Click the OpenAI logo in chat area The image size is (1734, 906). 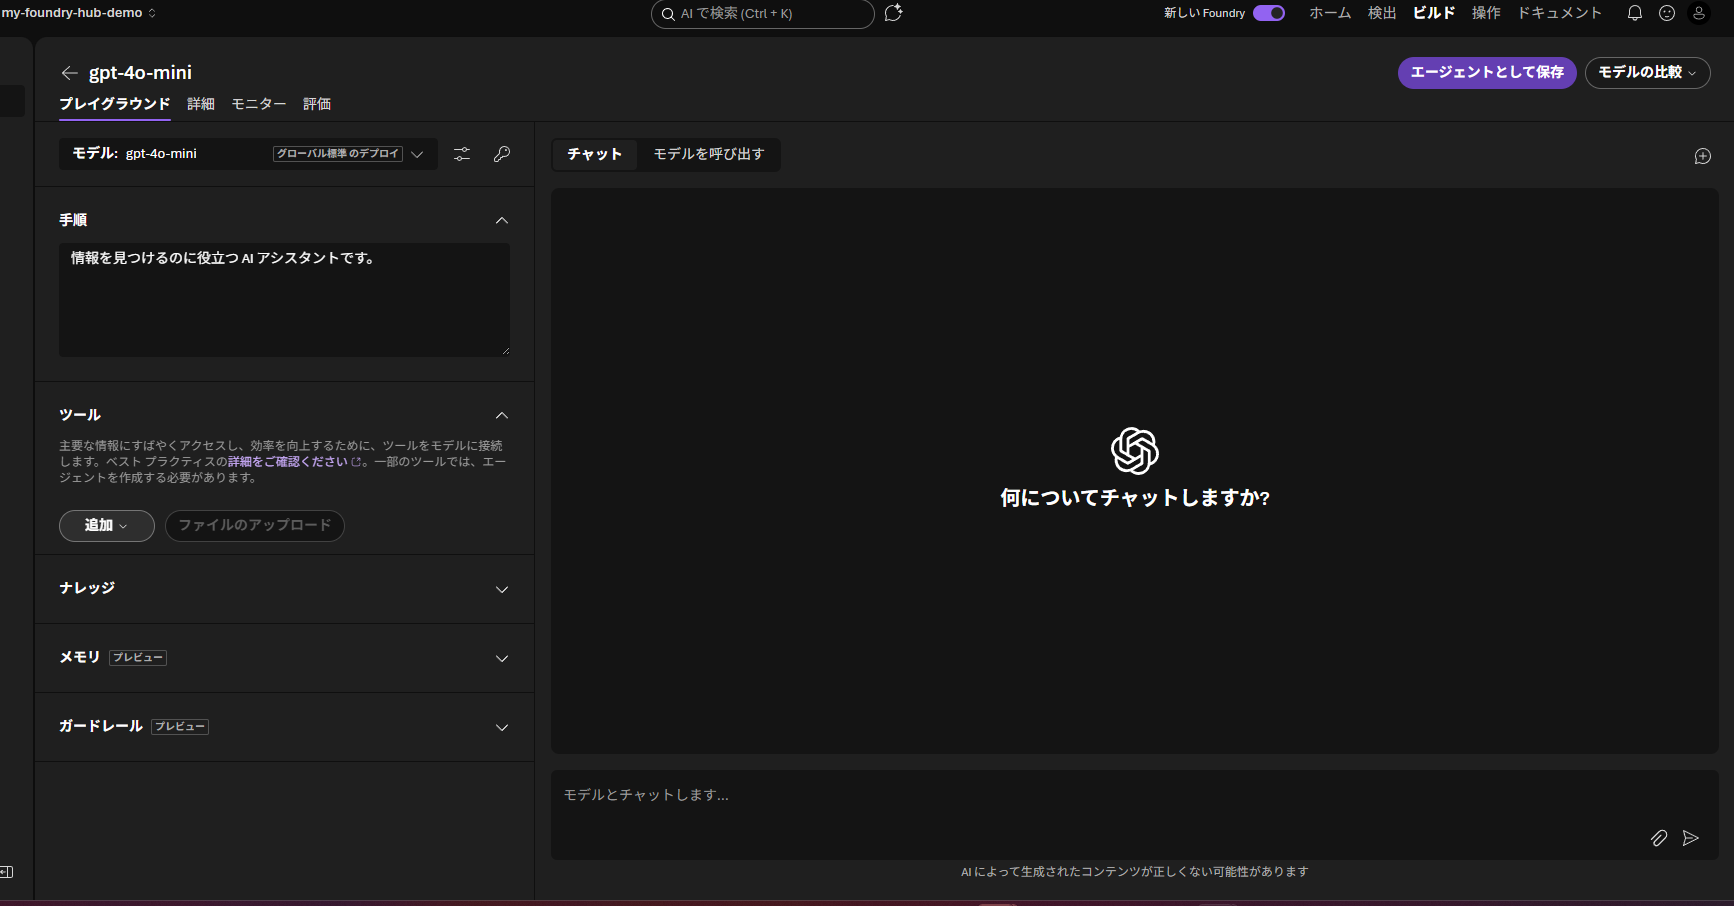(1135, 451)
